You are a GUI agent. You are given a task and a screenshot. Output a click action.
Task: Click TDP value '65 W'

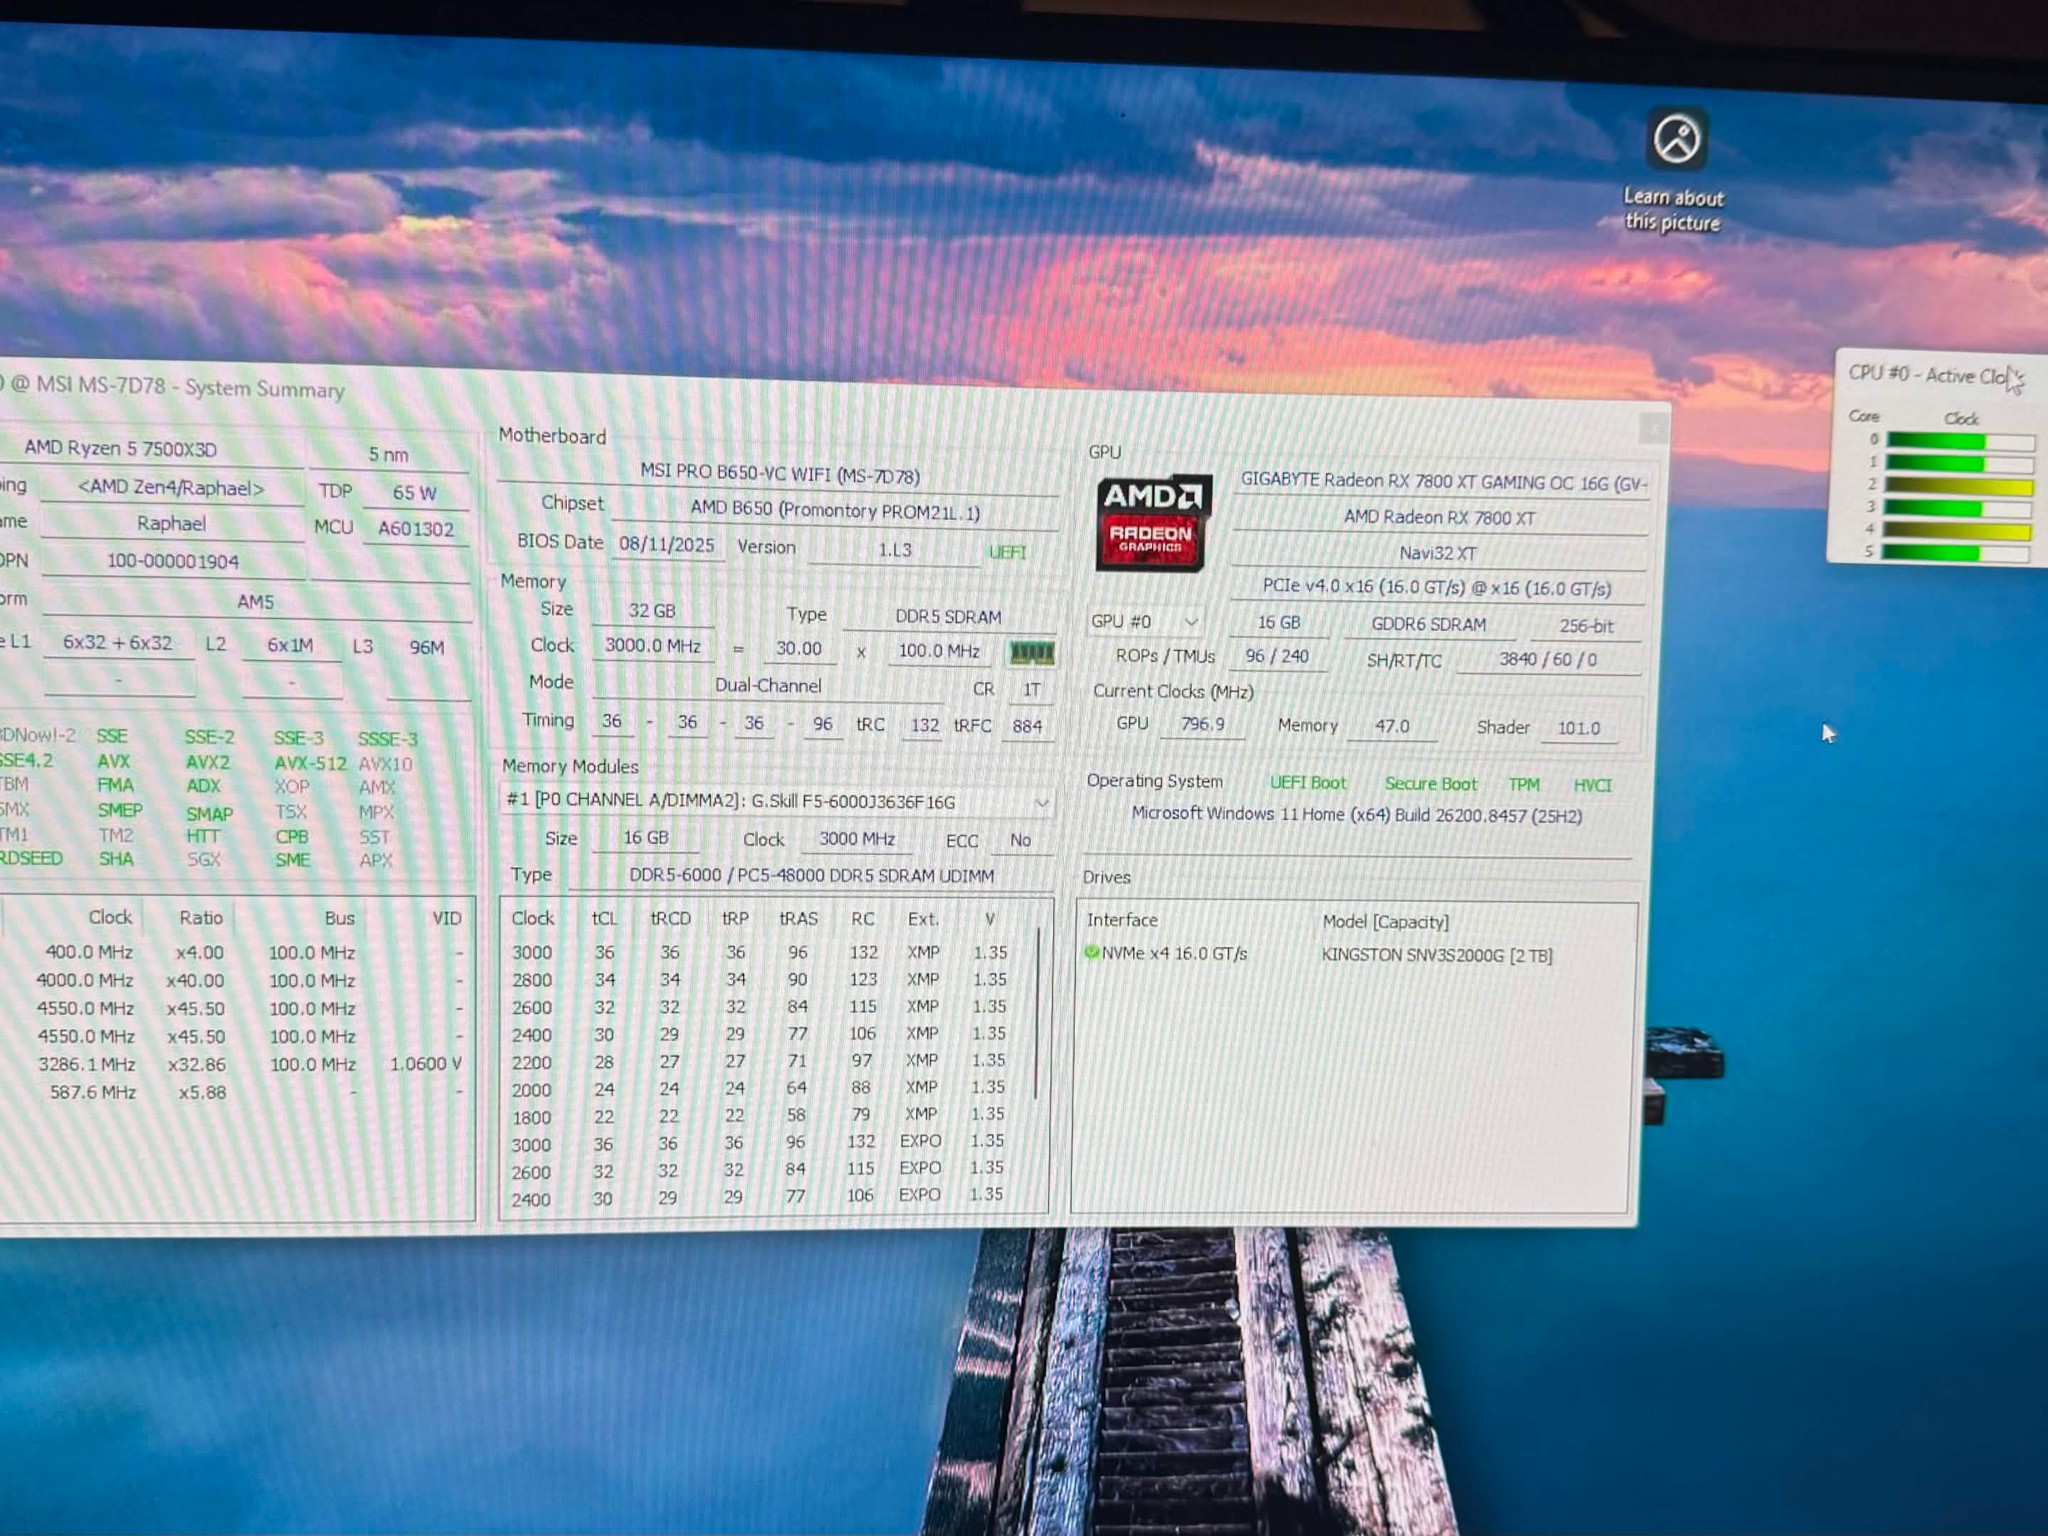click(414, 492)
